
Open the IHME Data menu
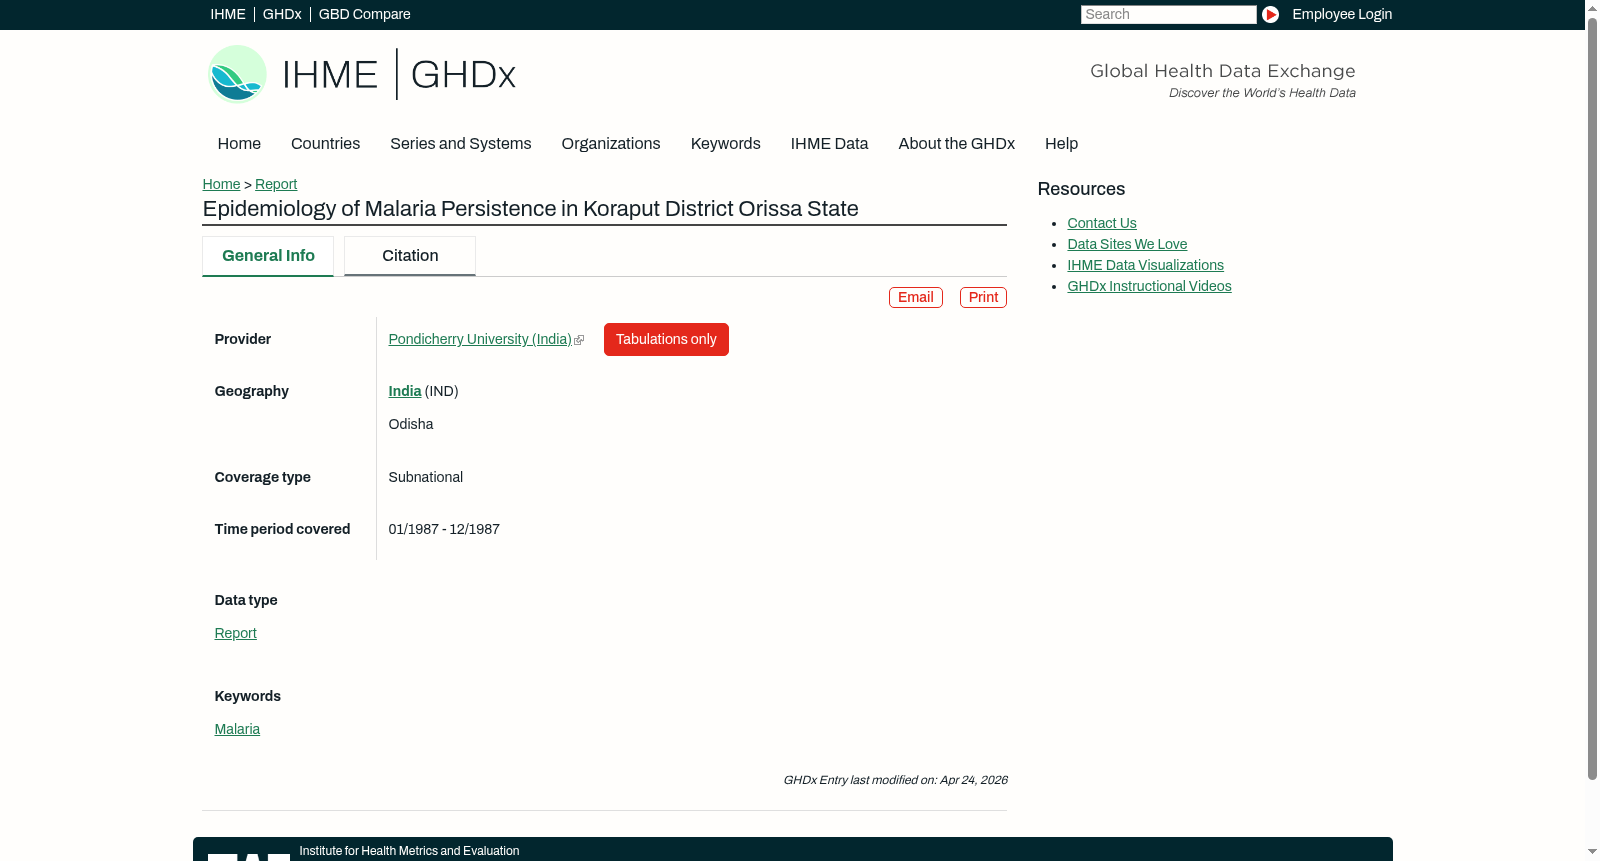pos(829,144)
